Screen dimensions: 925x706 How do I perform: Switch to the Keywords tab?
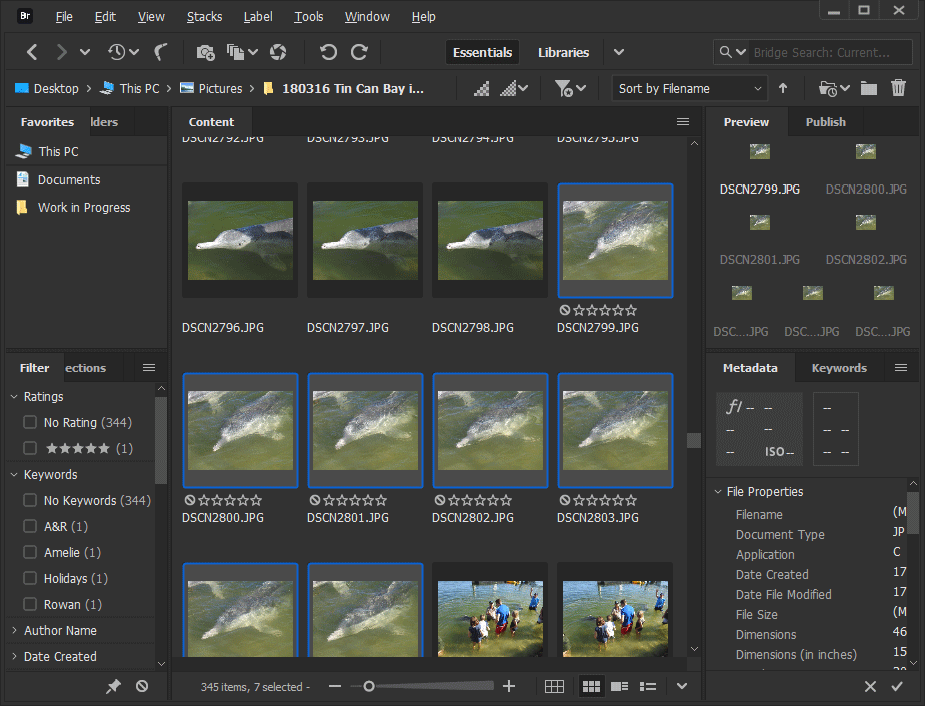pyautogui.click(x=838, y=368)
